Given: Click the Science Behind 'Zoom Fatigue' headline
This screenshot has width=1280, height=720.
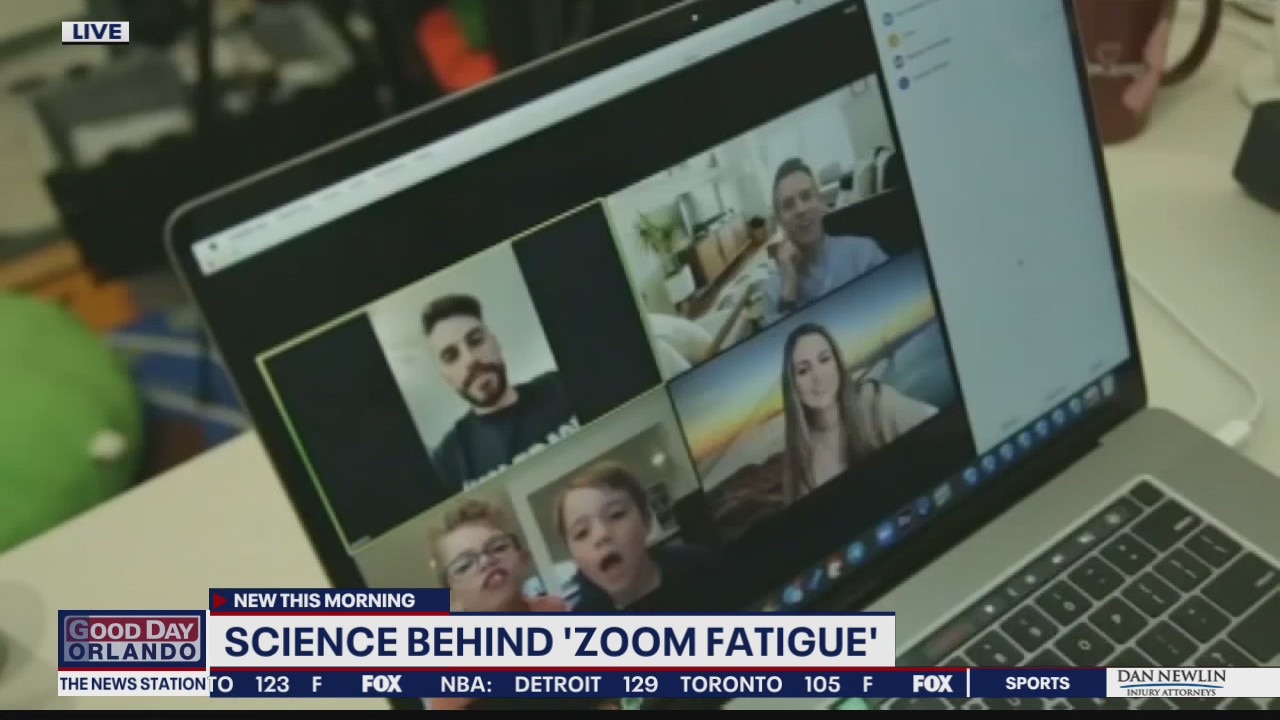Looking at the screenshot, I should (x=550, y=642).
